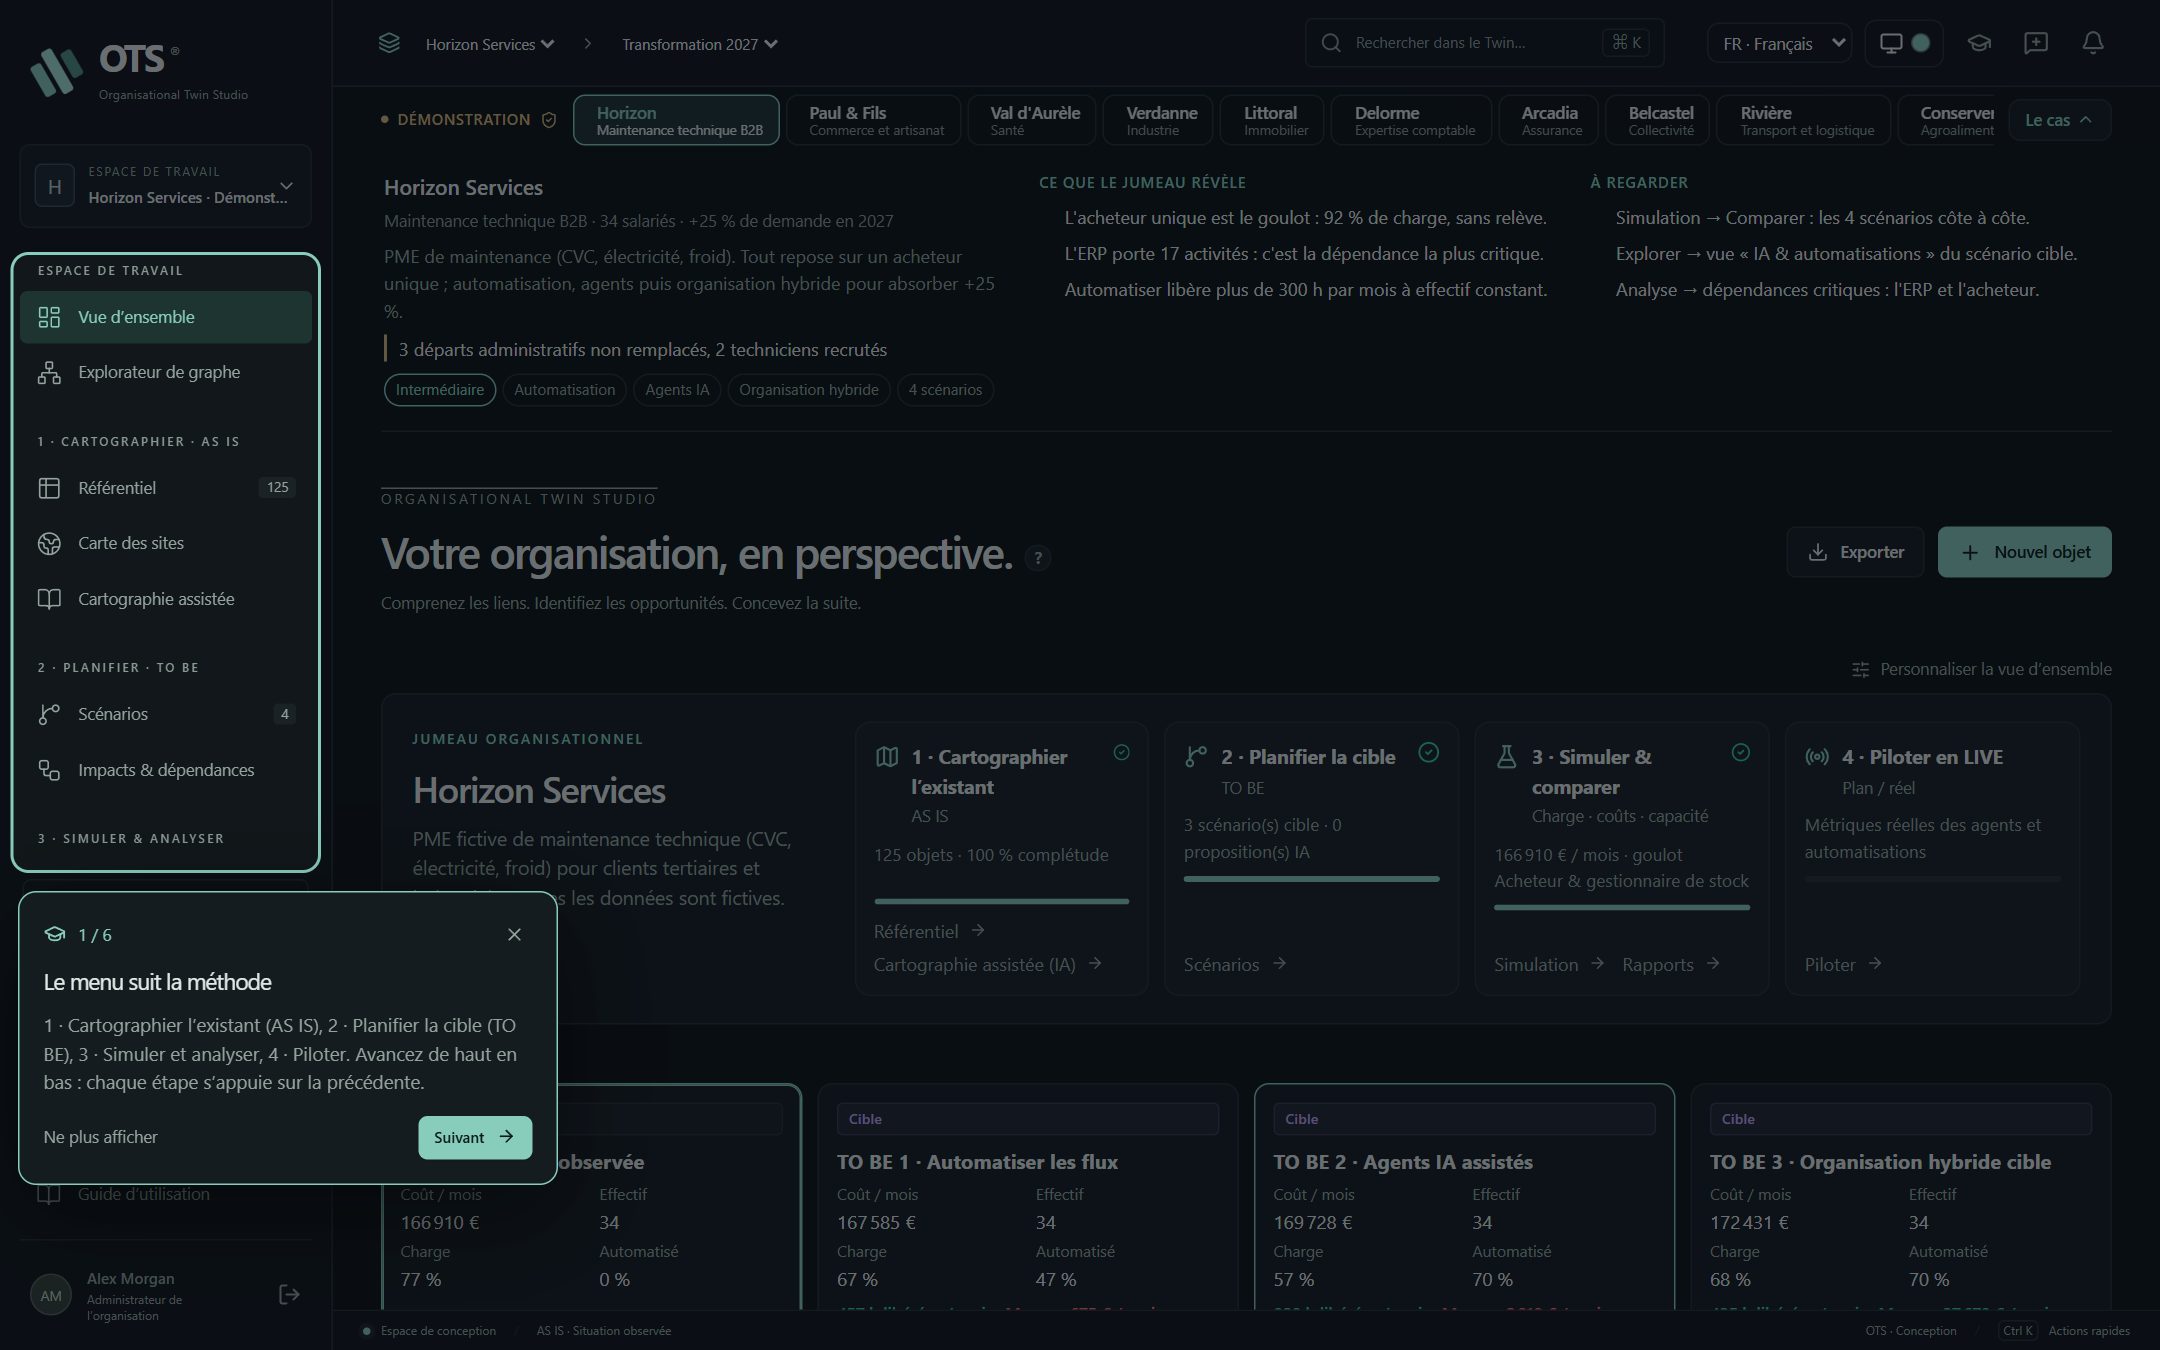The width and height of the screenshot is (2160, 1350).
Task: Click the AM user avatar
Action: click(51, 1296)
